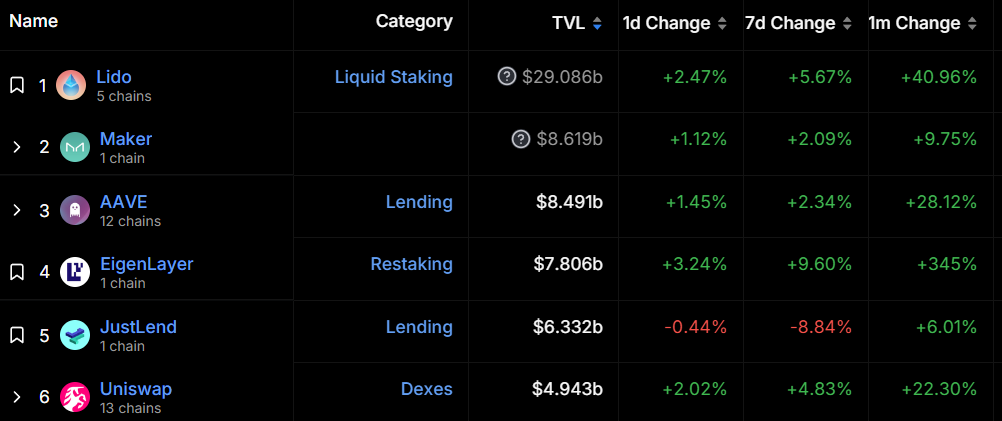
Task: Toggle bookmark for JustLend
Action: pyautogui.click(x=17, y=335)
